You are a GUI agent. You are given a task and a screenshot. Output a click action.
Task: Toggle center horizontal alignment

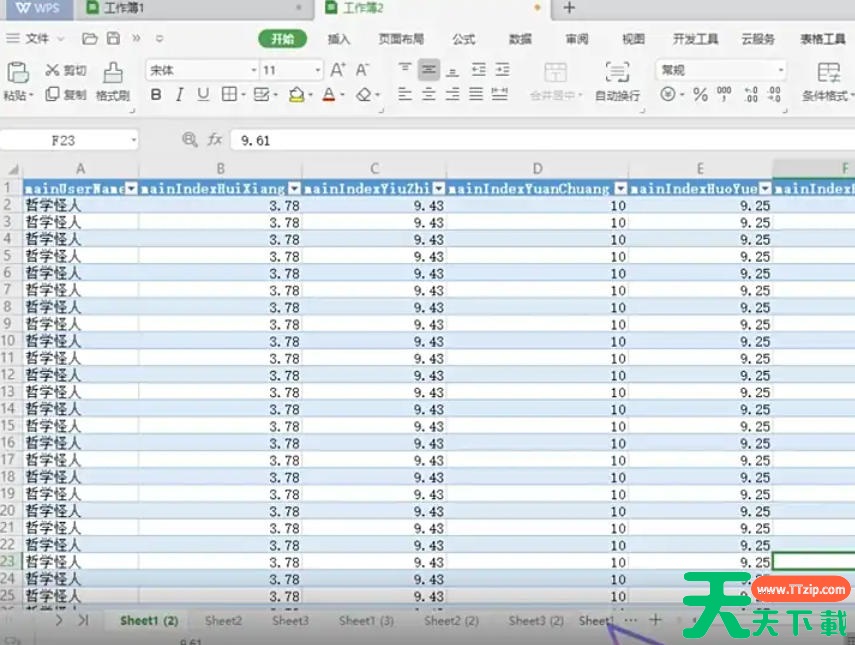(429, 95)
